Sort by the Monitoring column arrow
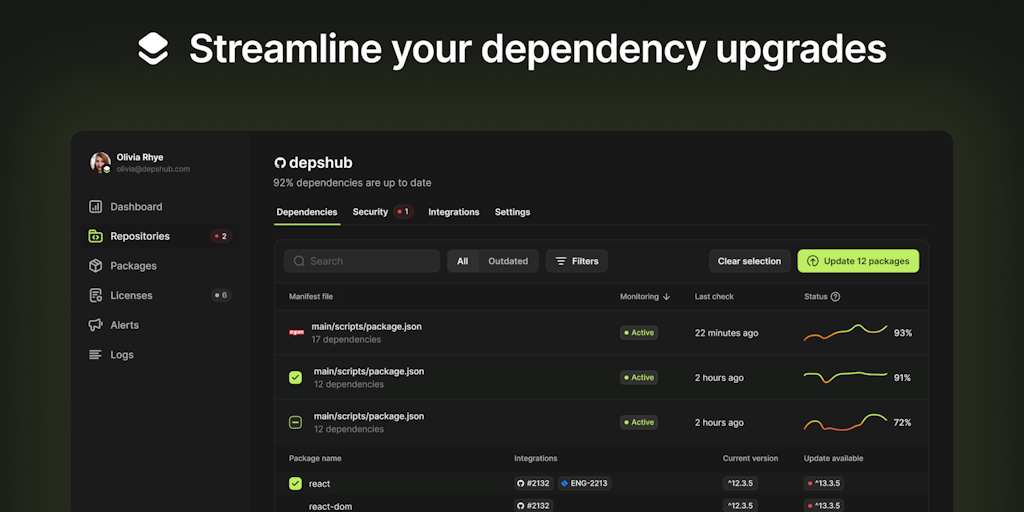This screenshot has width=1024, height=512. tap(667, 297)
